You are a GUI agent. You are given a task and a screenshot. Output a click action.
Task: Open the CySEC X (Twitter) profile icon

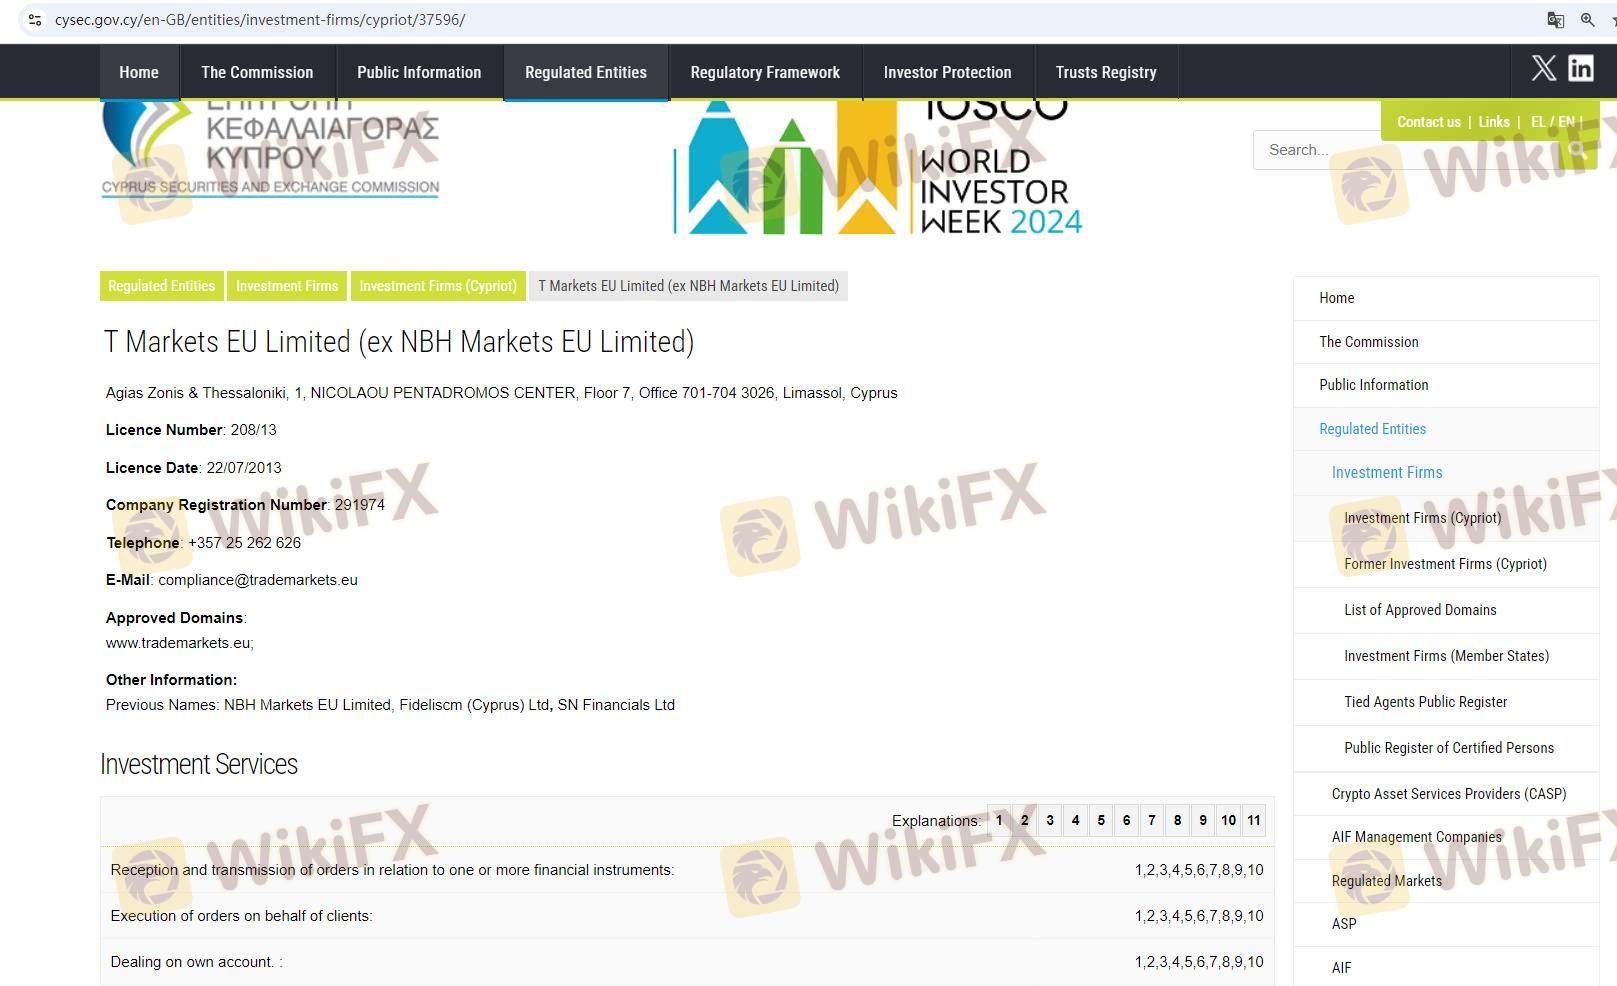click(1544, 68)
